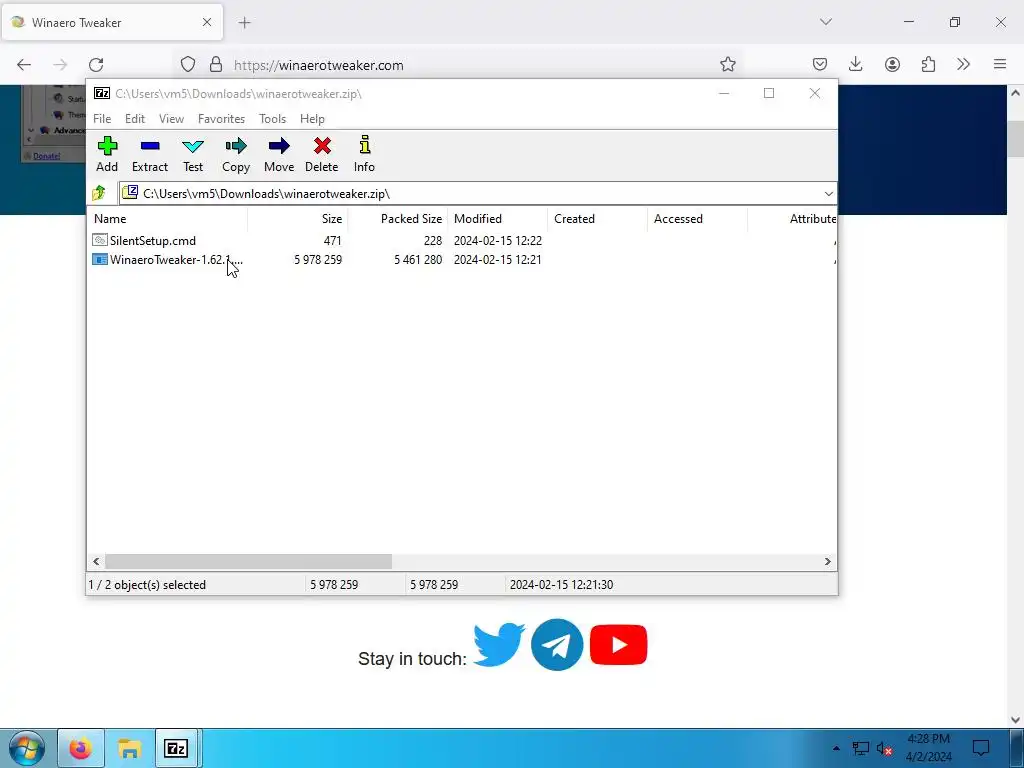Image resolution: width=1024 pixels, height=768 pixels.
Task: Show more tools double-chevron icon
Action: [x=963, y=64]
